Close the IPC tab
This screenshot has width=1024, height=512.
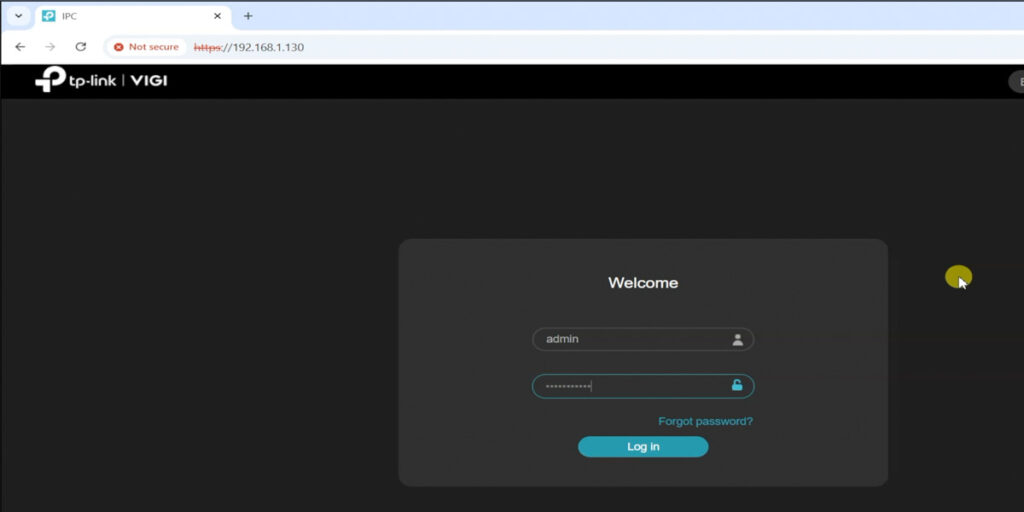pos(218,16)
